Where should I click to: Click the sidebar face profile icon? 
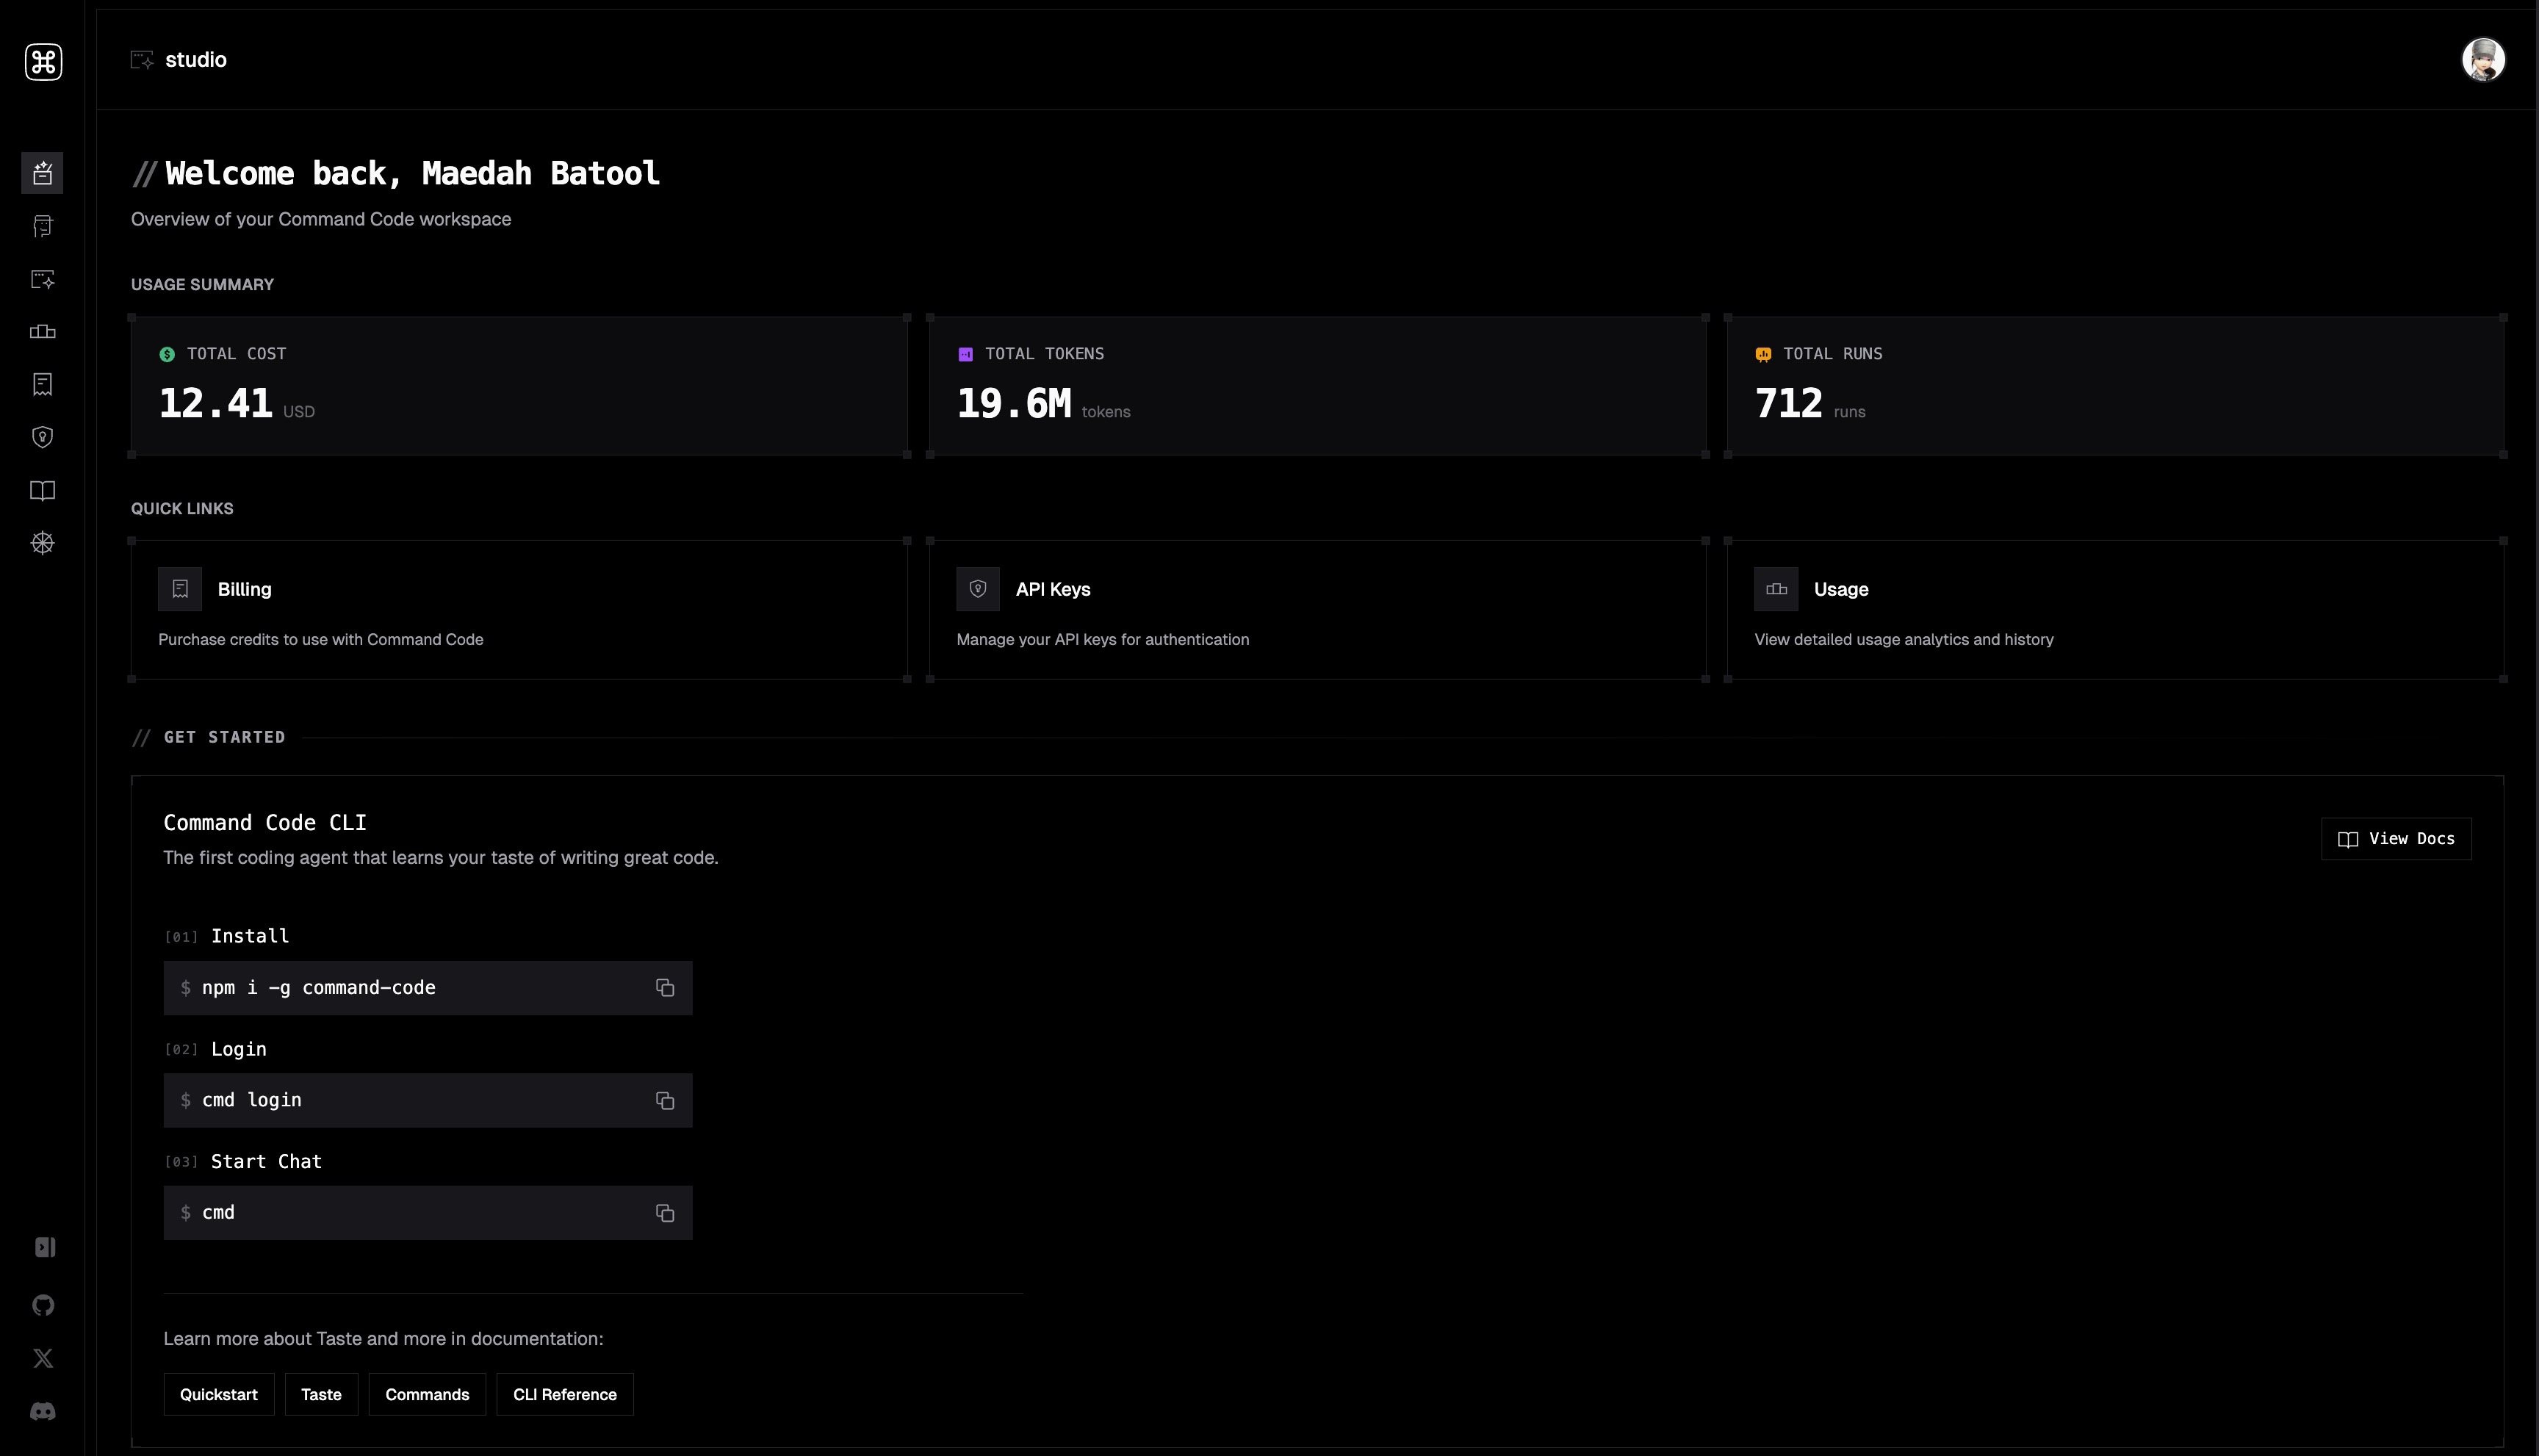[x=42, y=226]
